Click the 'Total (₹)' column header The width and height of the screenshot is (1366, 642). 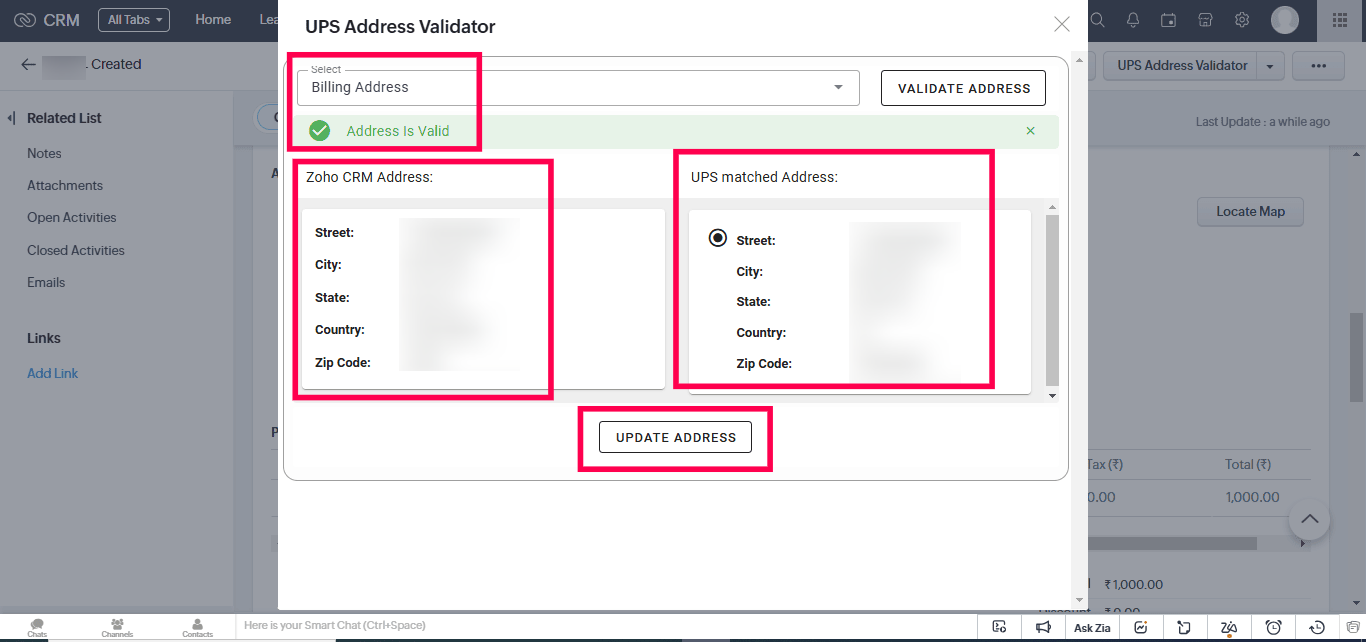click(1248, 465)
